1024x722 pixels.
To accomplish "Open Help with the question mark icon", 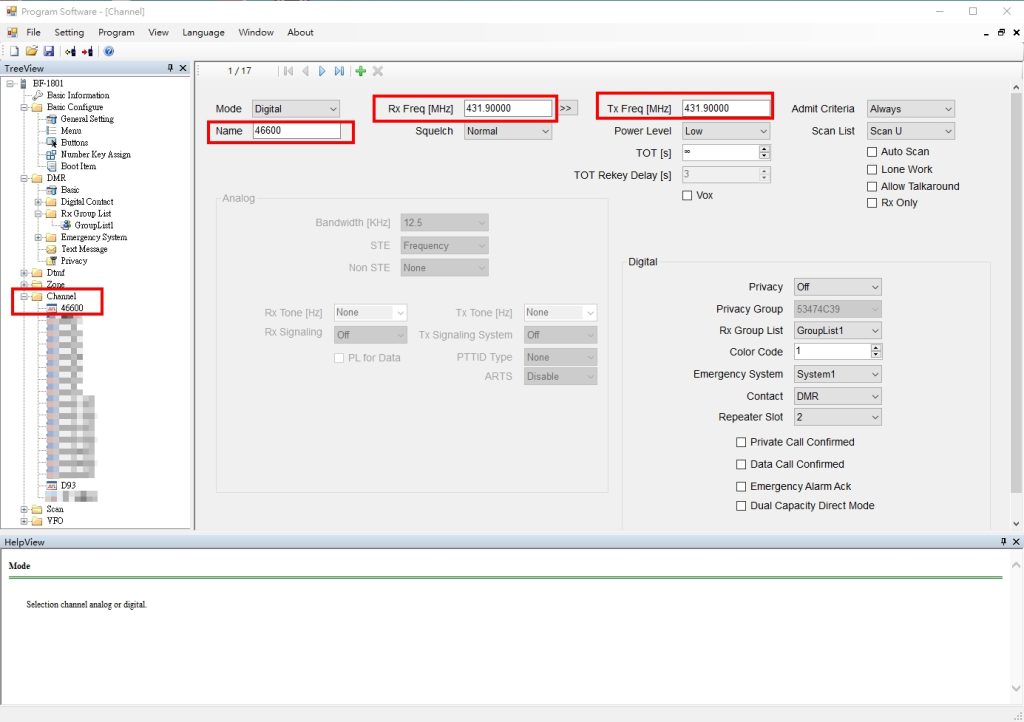I will [x=108, y=51].
